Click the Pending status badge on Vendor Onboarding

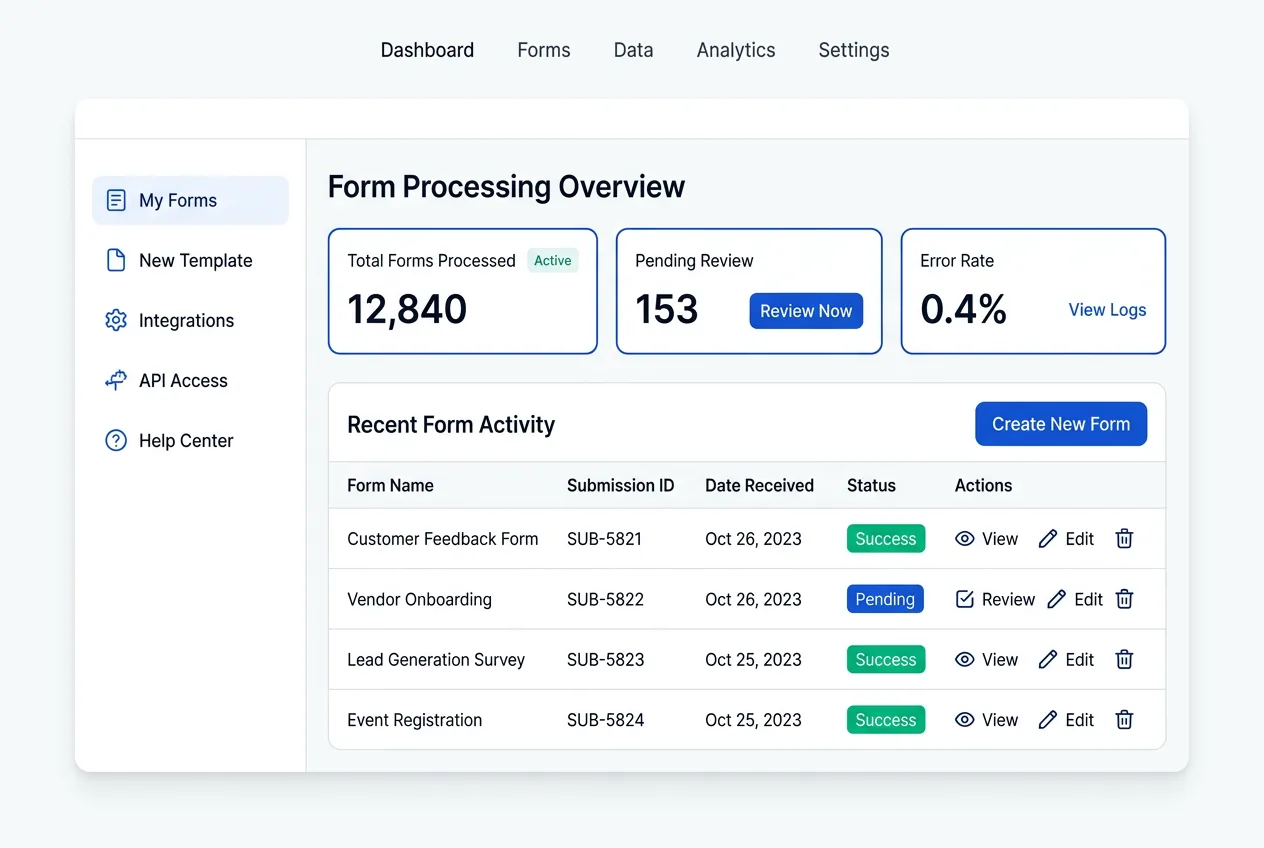click(x=885, y=598)
